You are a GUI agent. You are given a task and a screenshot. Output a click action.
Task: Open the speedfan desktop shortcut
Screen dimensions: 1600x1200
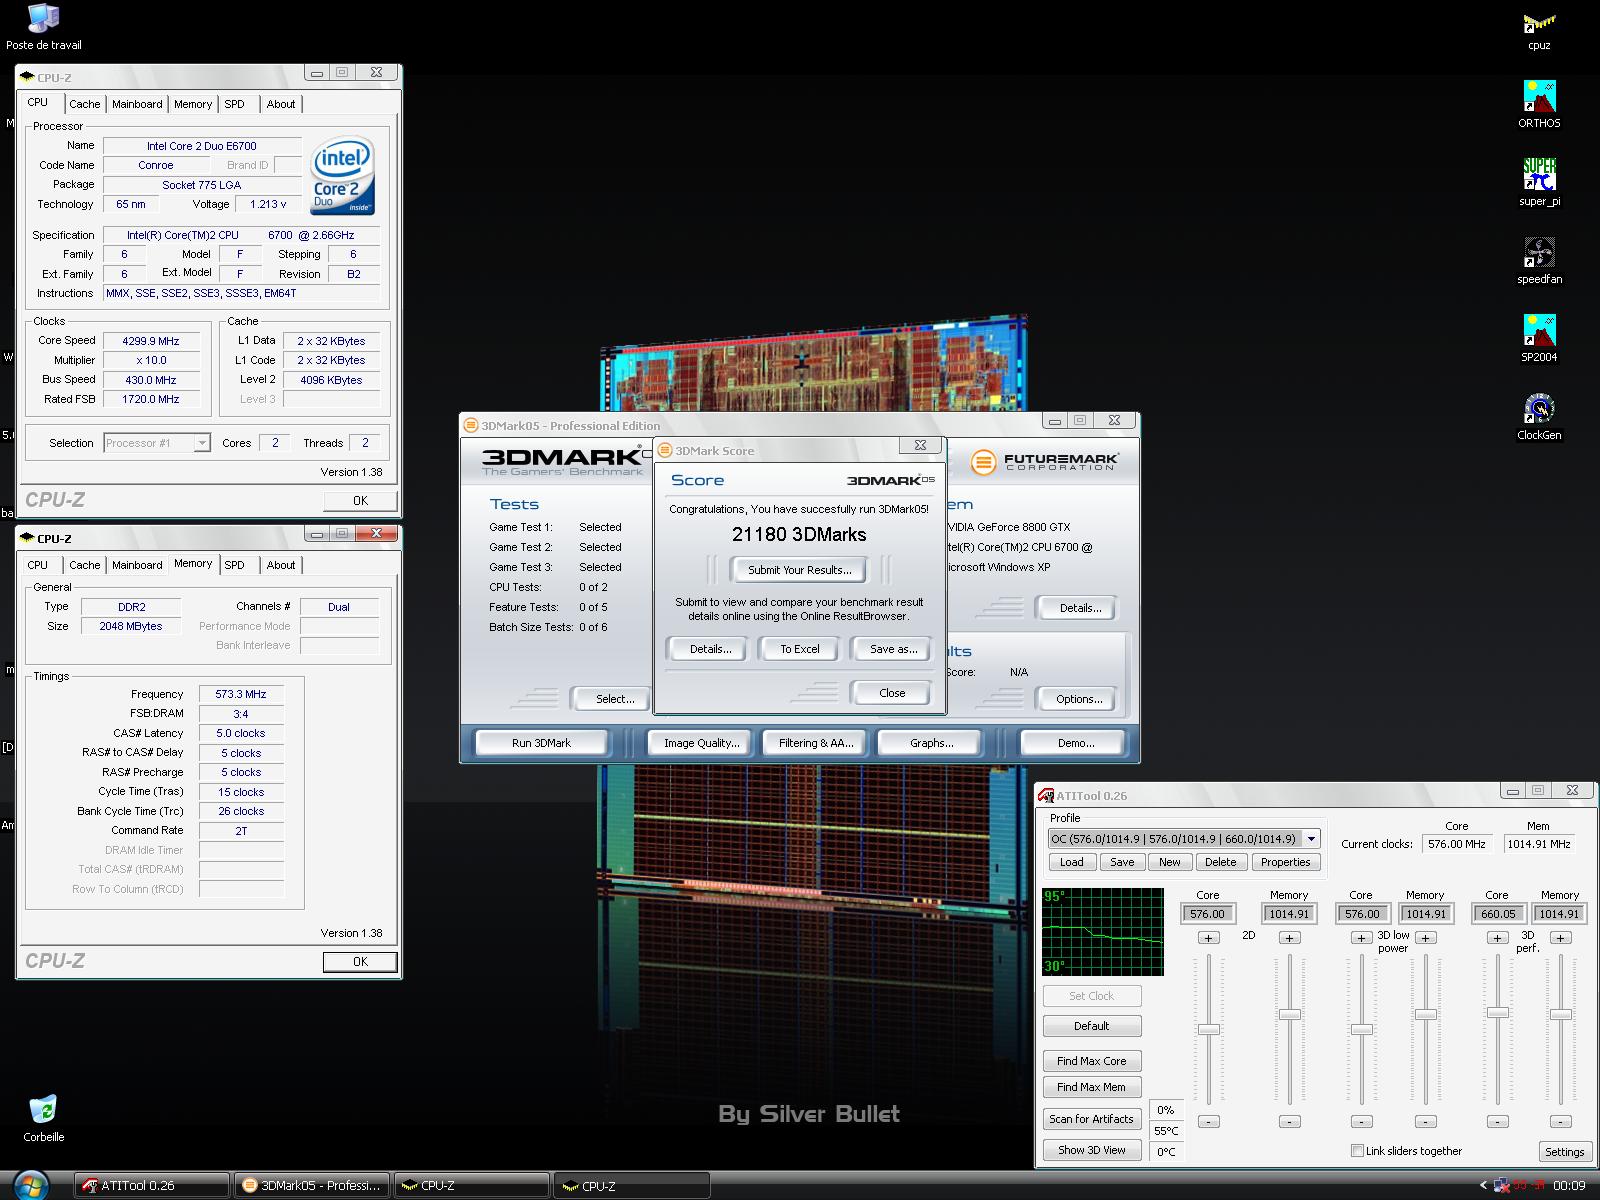(1539, 261)
